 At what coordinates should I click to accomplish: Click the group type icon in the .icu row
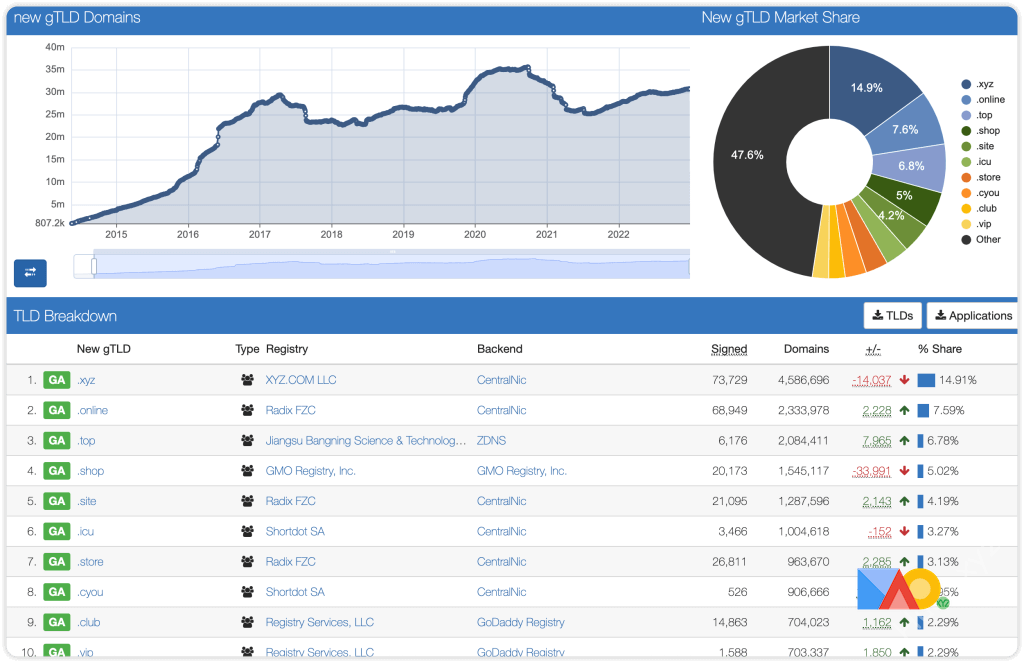pyautogui.click(x=247, y=532)
